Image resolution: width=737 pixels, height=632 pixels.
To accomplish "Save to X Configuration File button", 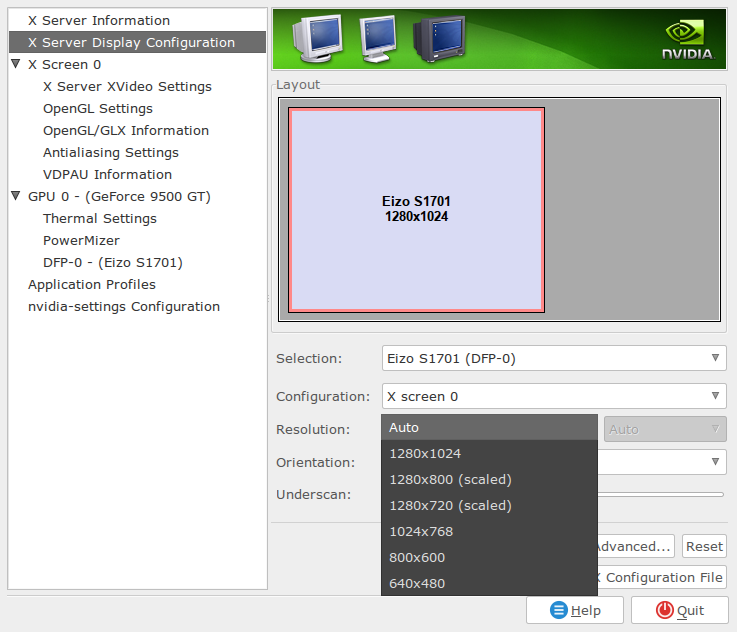I will pos(662,577).
